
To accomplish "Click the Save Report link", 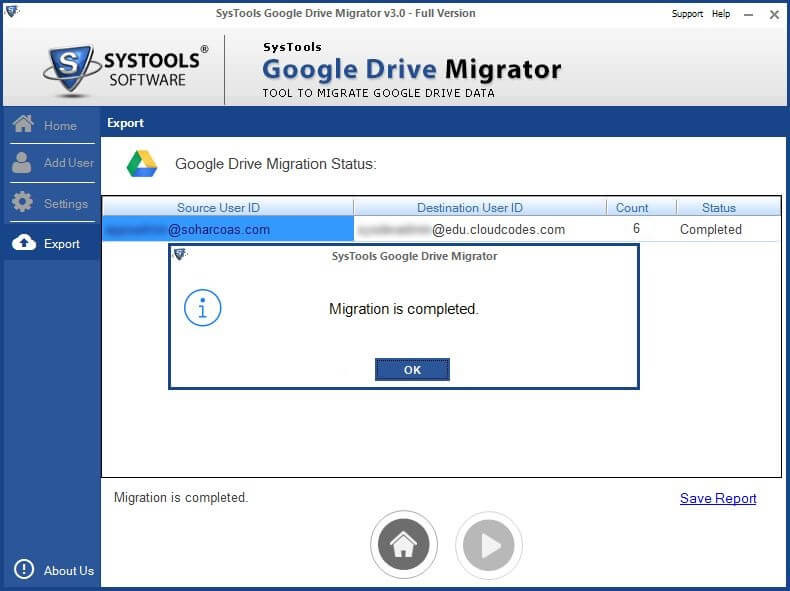I will pos(718,498).
